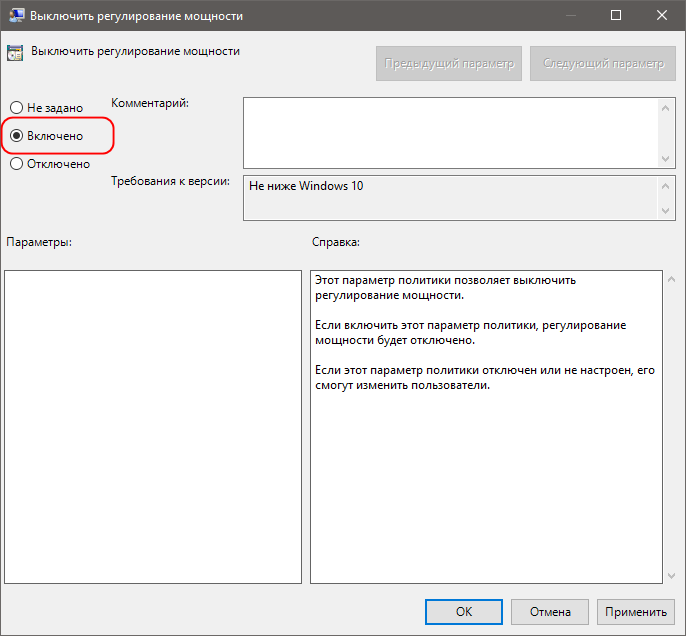686x636 pixels.
Task: Click the "Применить" button
Action: (x=636, y=612)
